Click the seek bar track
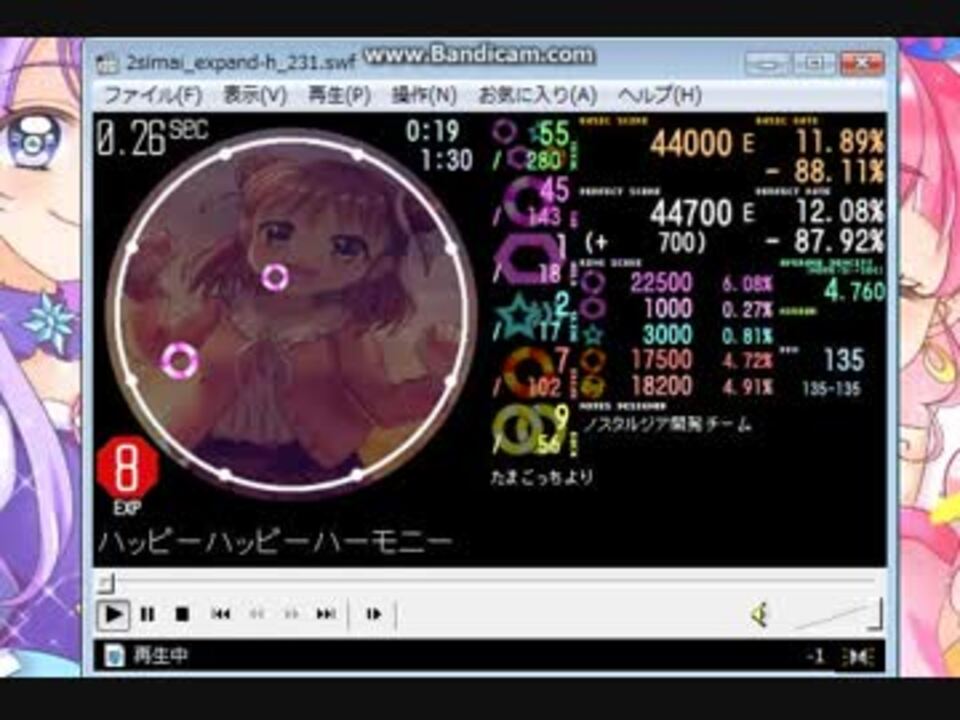Viewport: 960px width, 720px height. point(489,579)
